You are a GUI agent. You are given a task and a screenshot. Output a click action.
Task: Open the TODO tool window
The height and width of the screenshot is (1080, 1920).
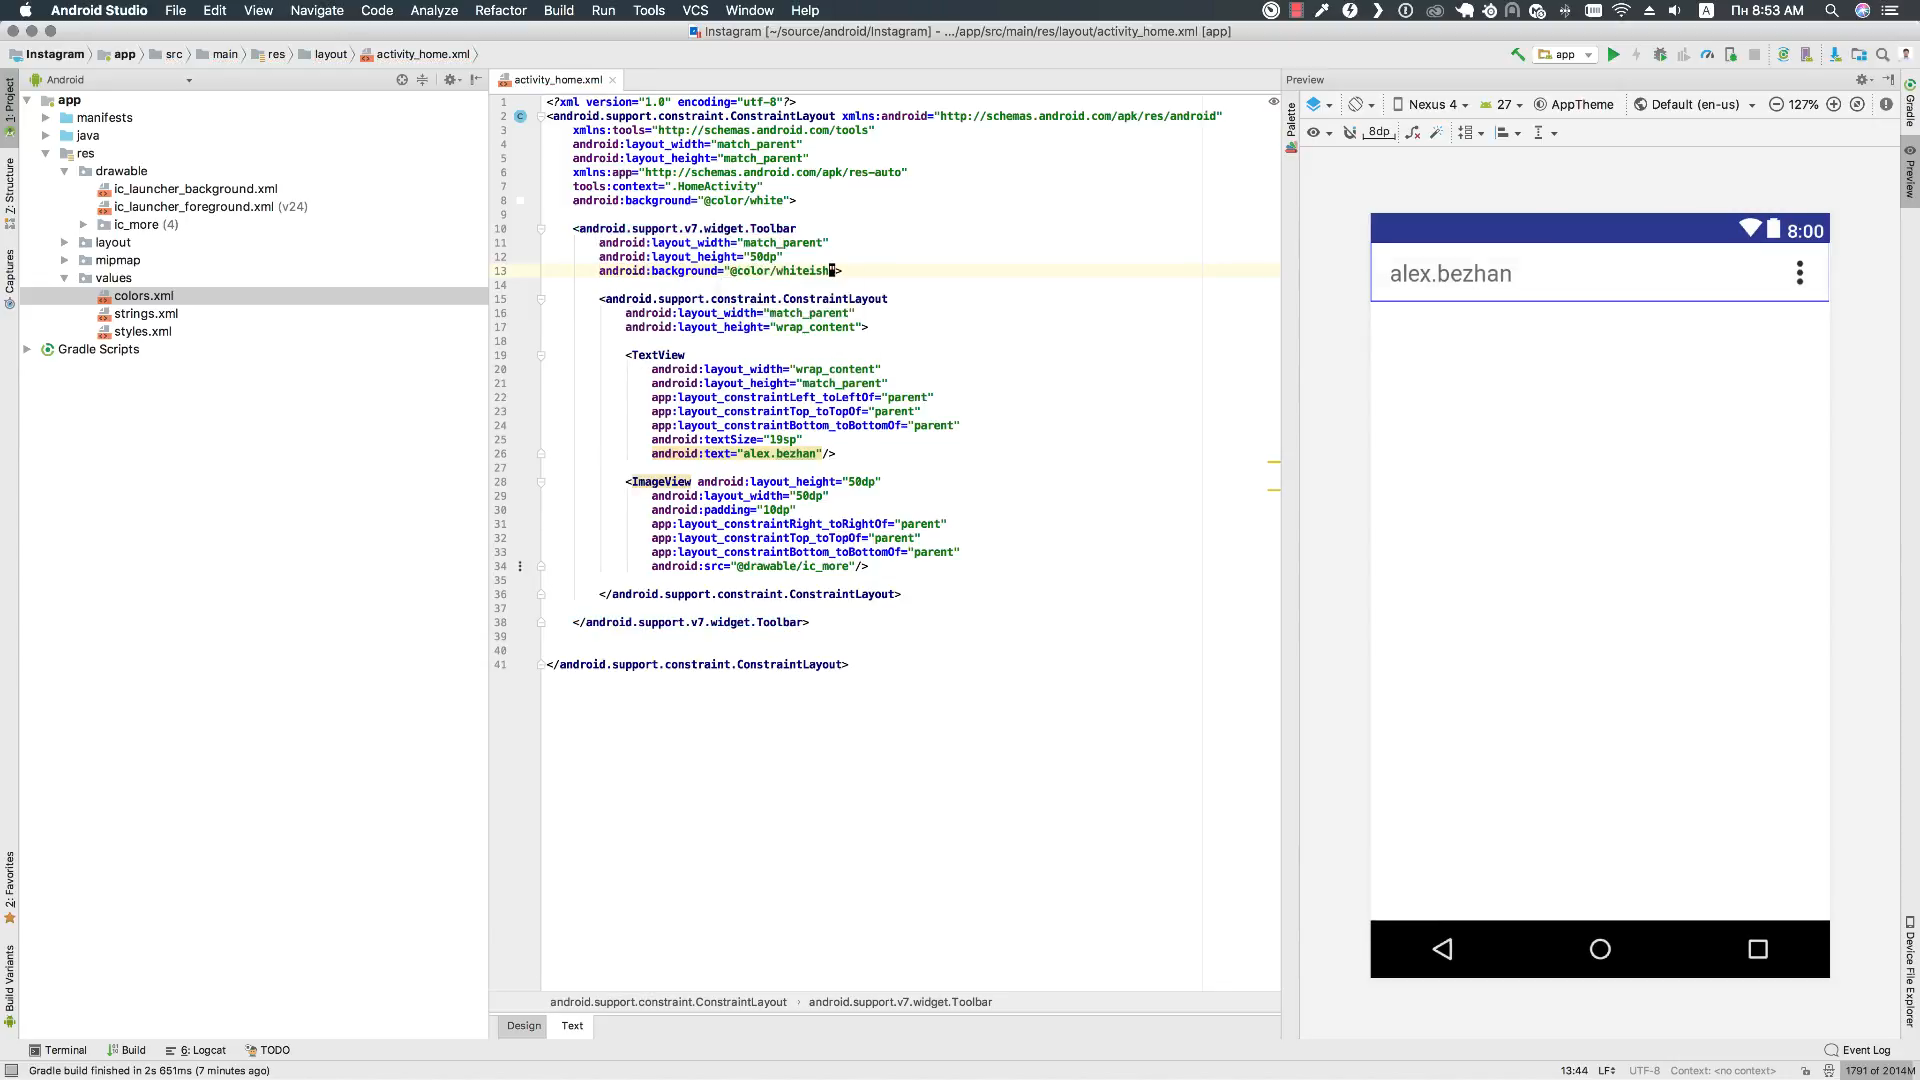coord(268,1051)
